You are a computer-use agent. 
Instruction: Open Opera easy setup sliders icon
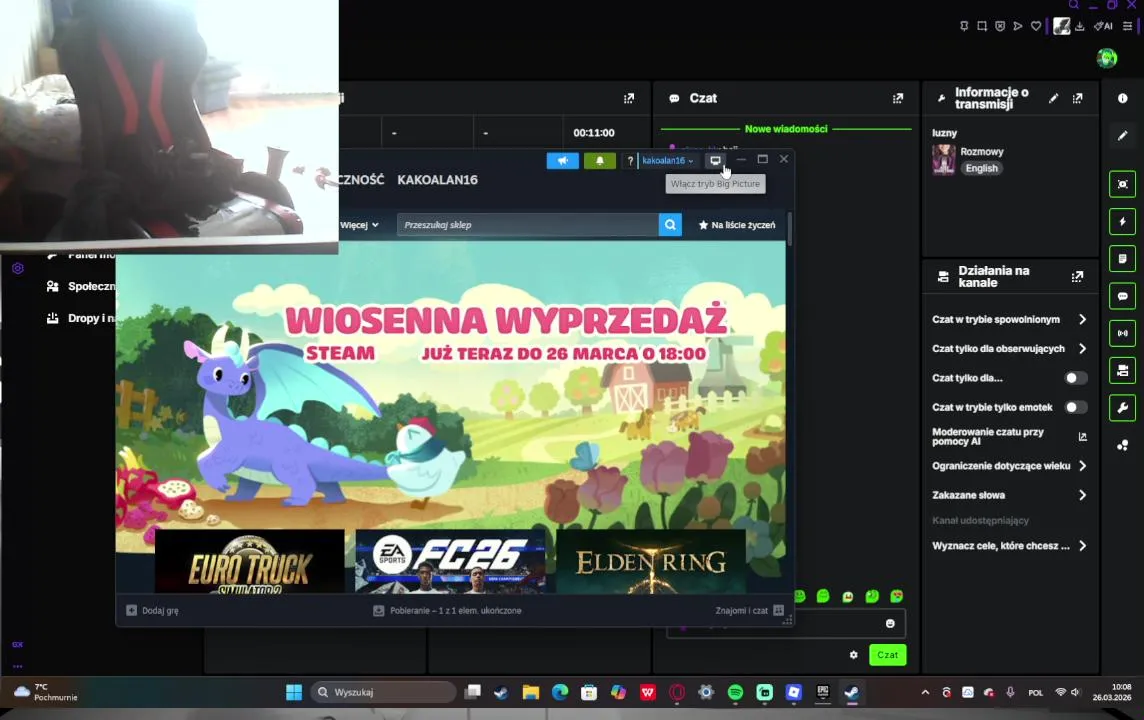[1127, 26]
